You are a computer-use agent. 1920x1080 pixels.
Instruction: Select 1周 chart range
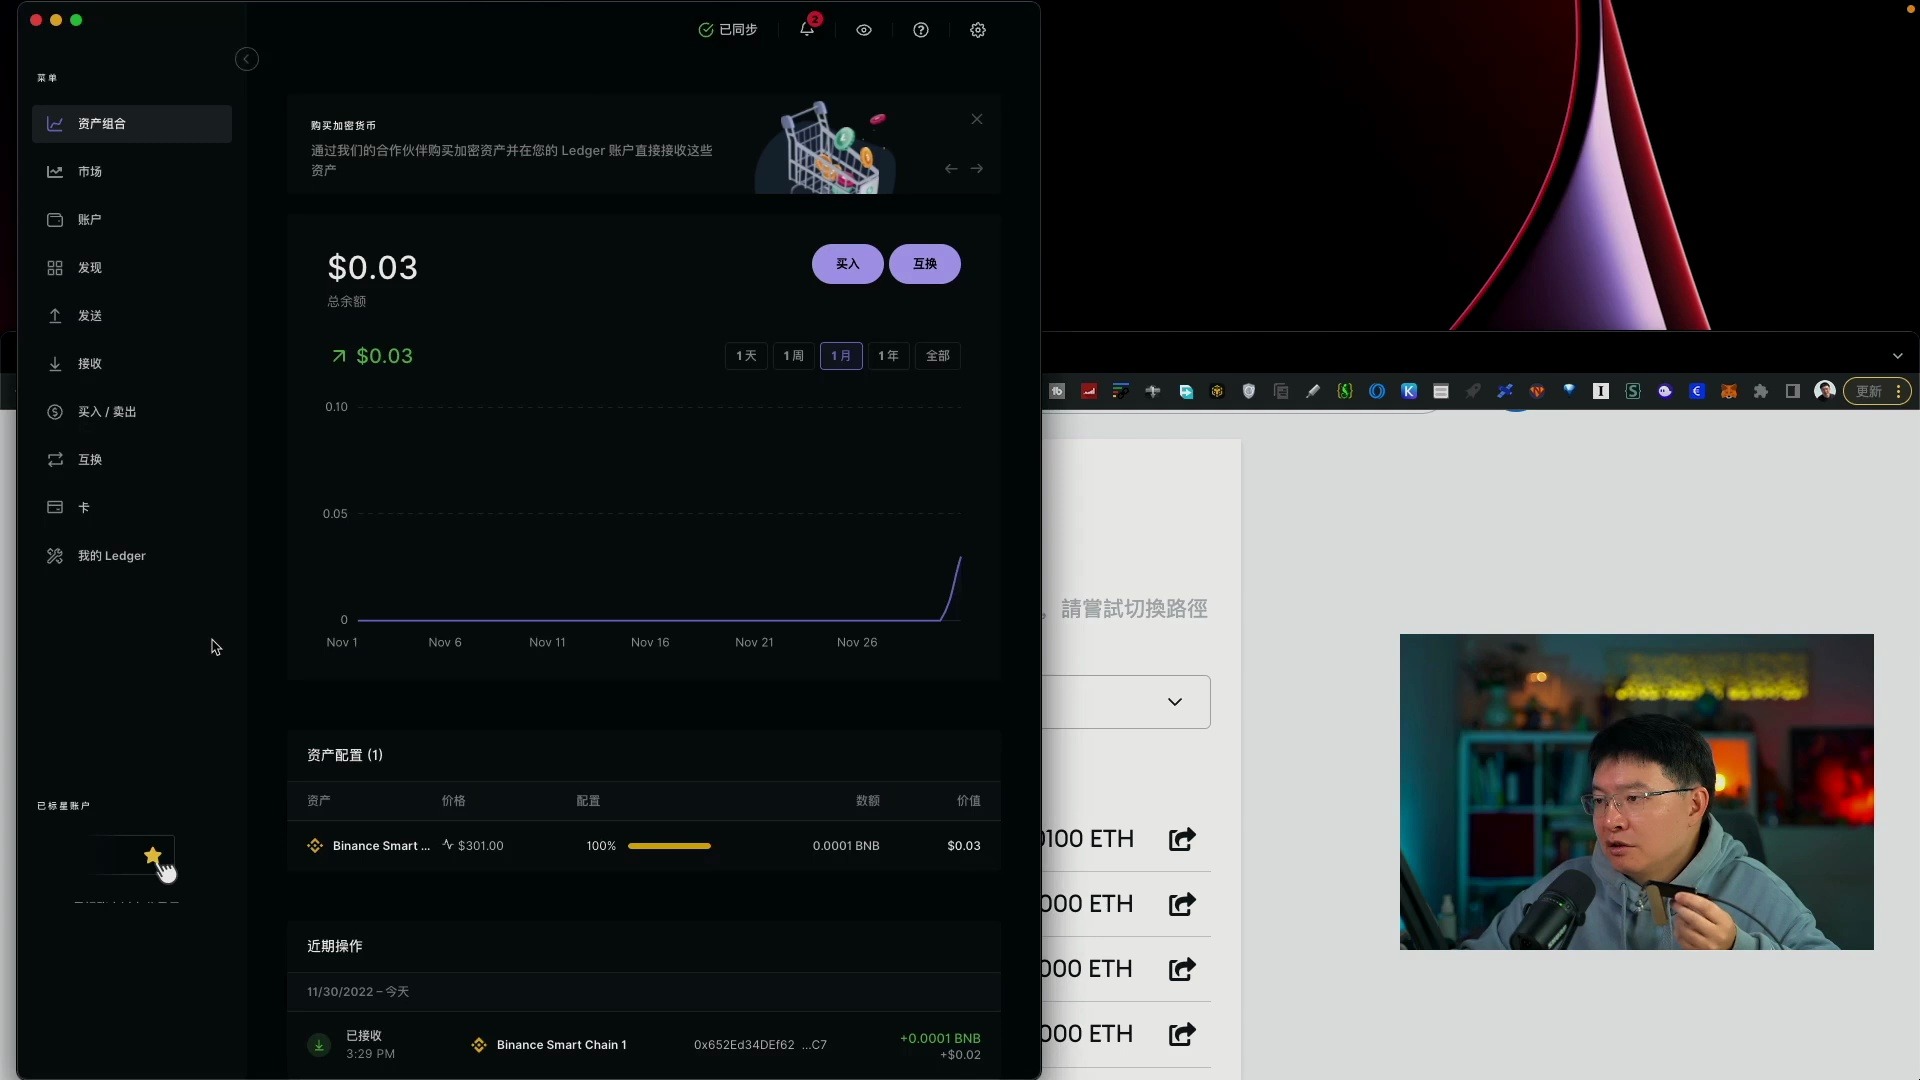tap(793, 356)
